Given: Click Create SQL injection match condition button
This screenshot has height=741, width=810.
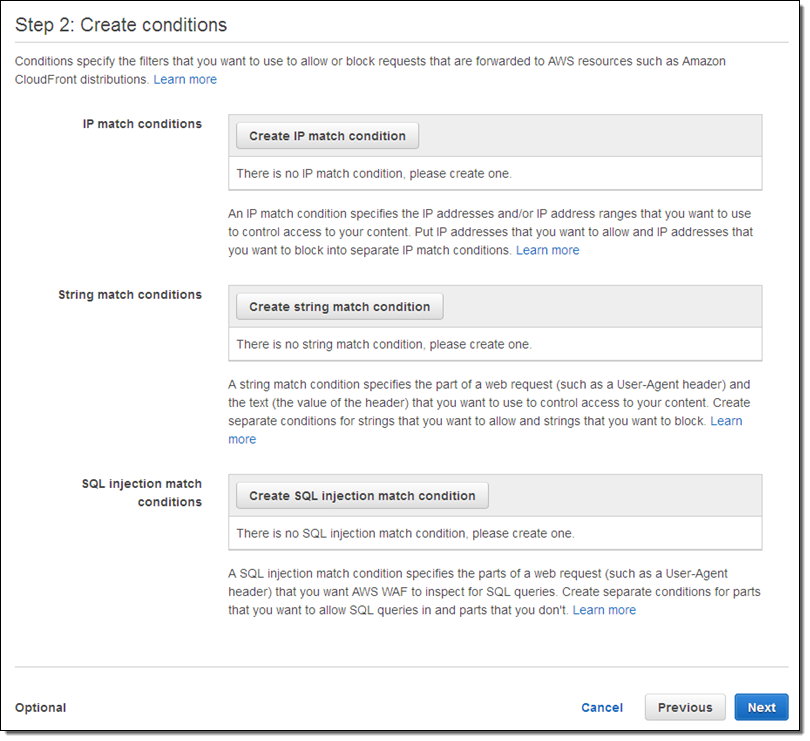Looking at the screenshot, I should pos(362,496).
